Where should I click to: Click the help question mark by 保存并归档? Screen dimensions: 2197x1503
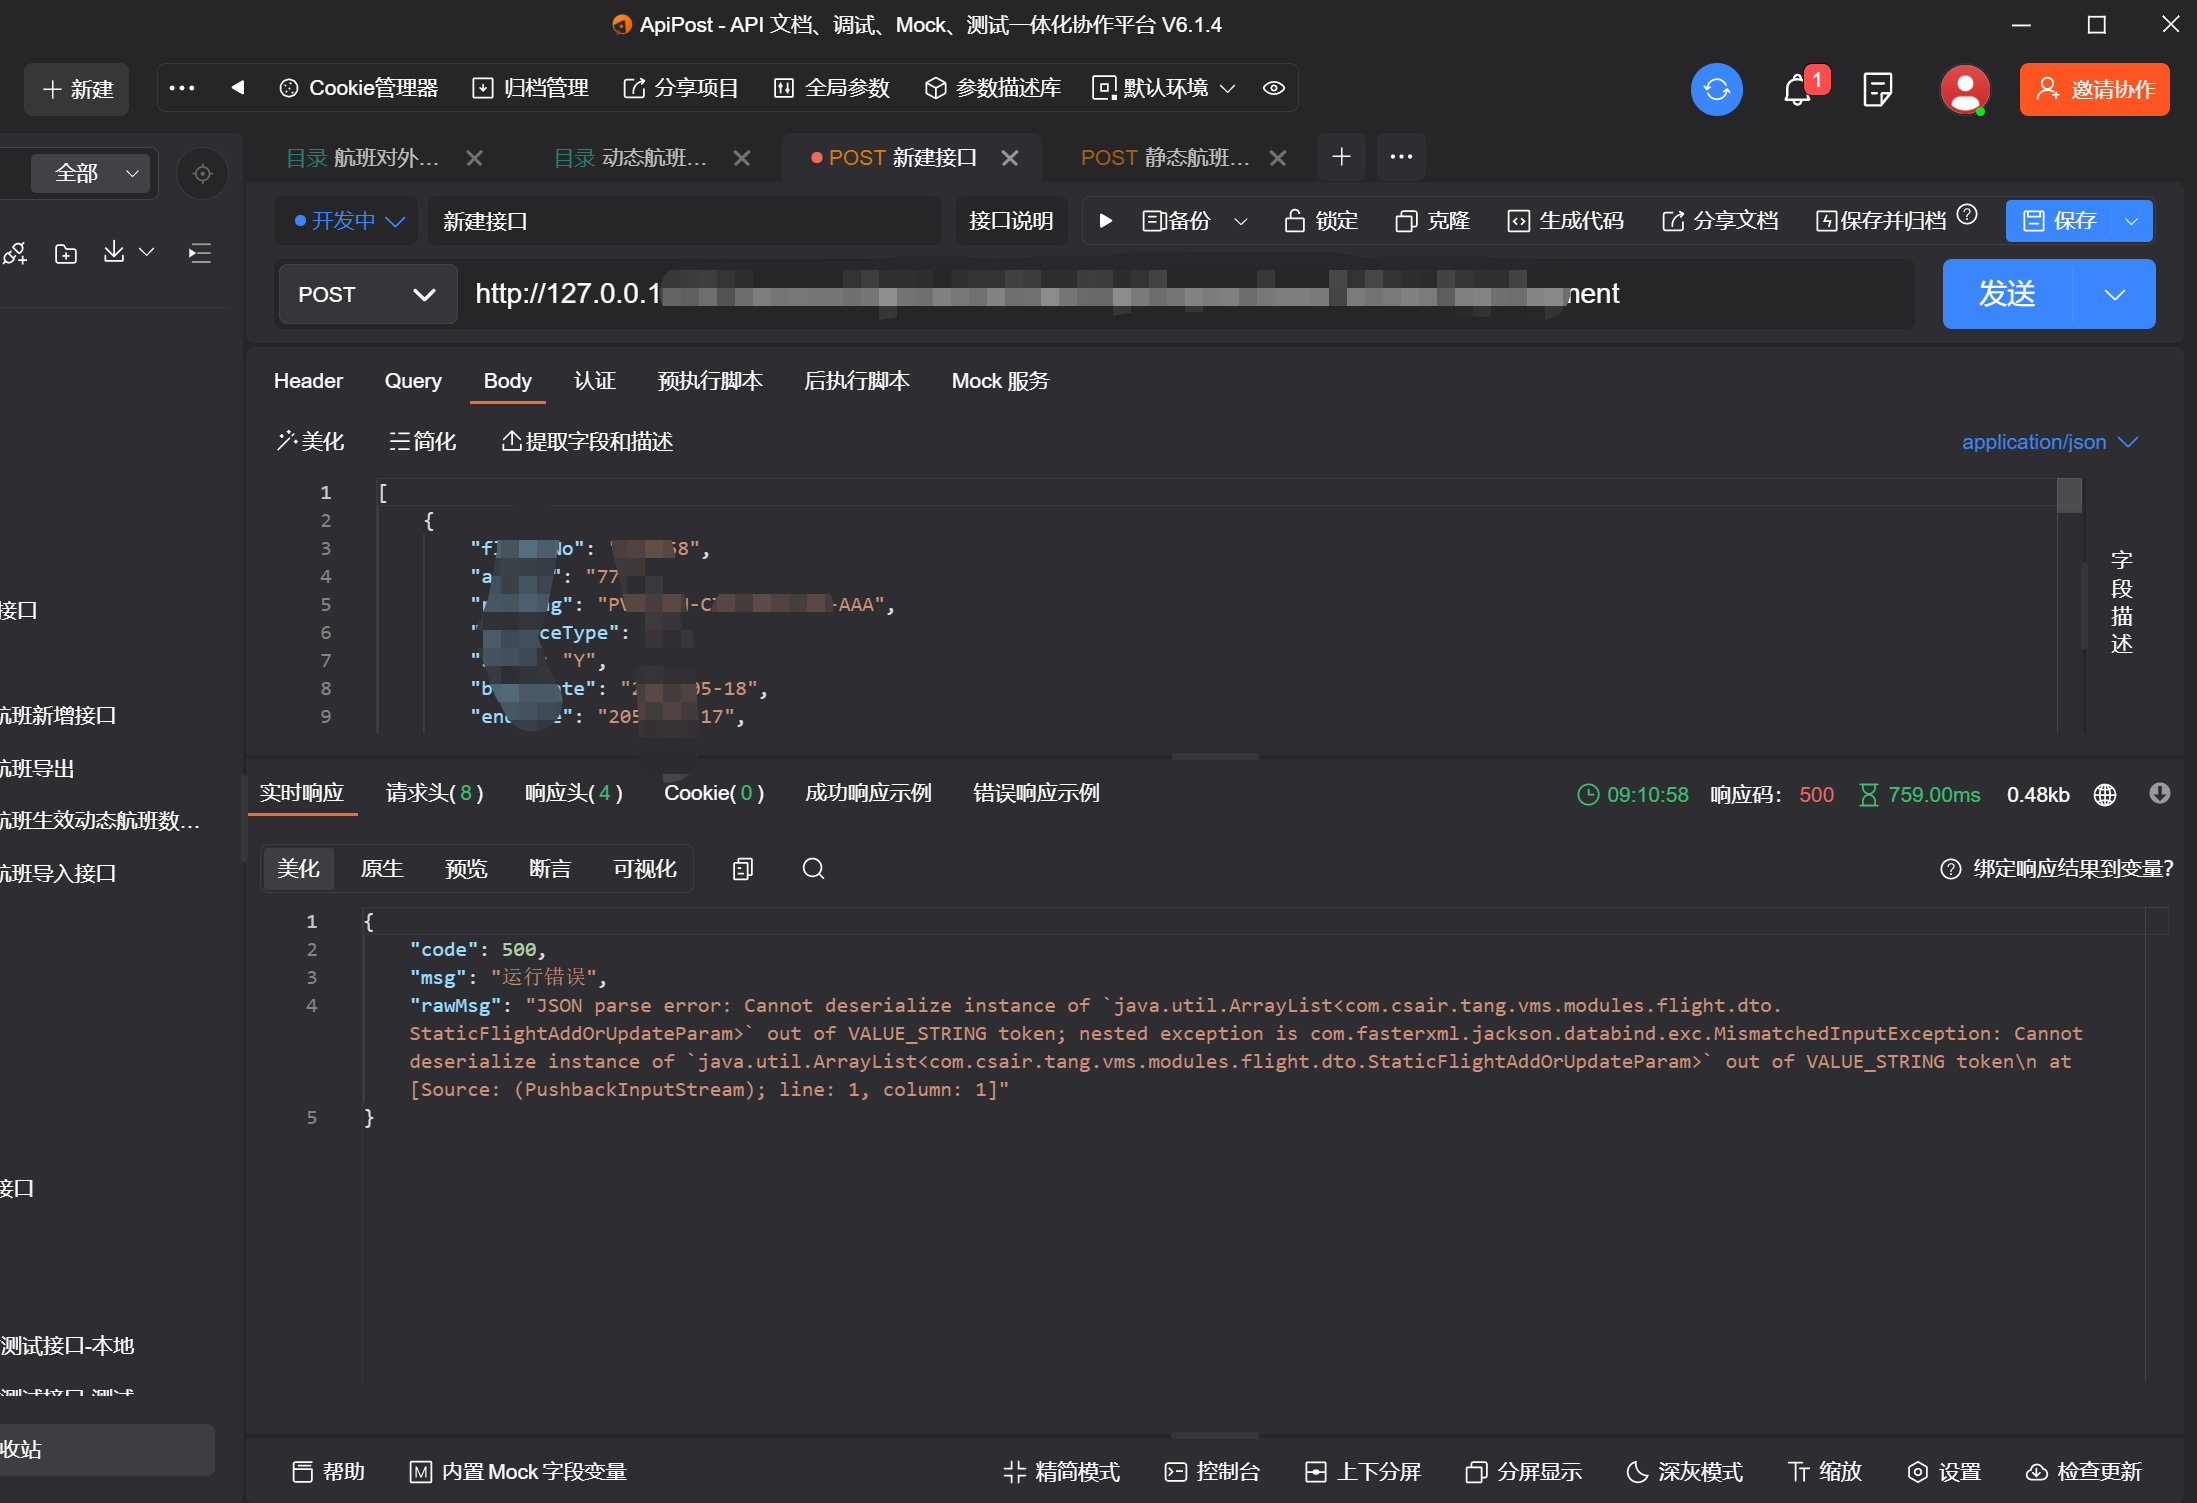pyautogui.click(x=1966, y=215)
